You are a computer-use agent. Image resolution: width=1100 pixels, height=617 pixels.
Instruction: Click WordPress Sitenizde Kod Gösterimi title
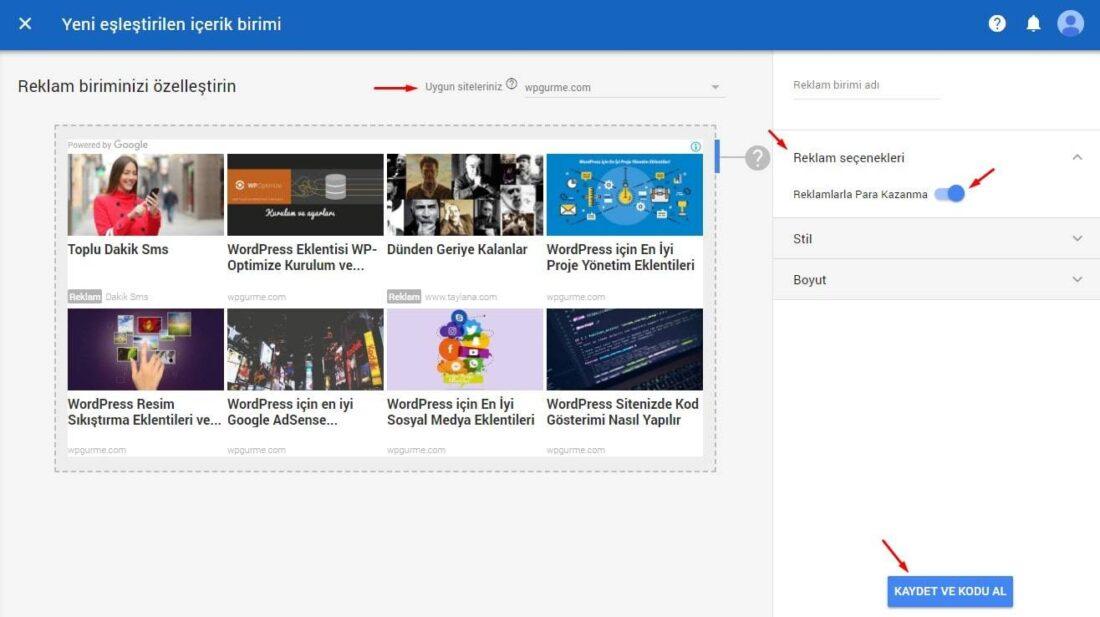pyautogui.click(x=622, y=412)
